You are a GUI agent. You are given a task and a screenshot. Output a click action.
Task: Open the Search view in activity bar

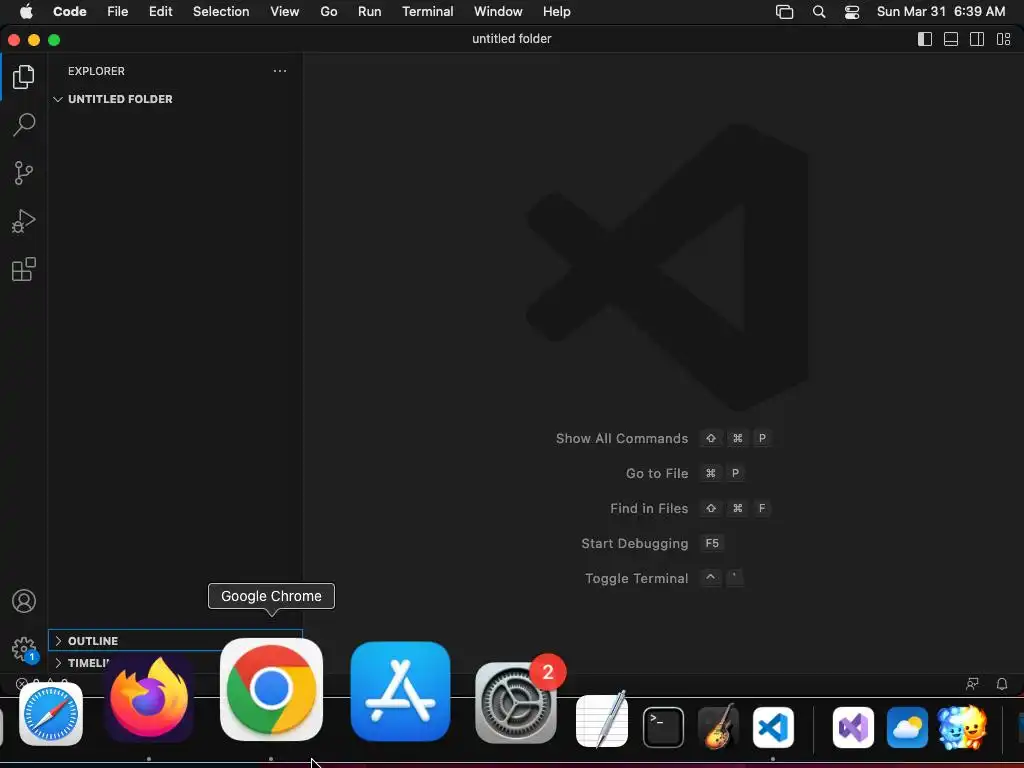tap(24, 125)
